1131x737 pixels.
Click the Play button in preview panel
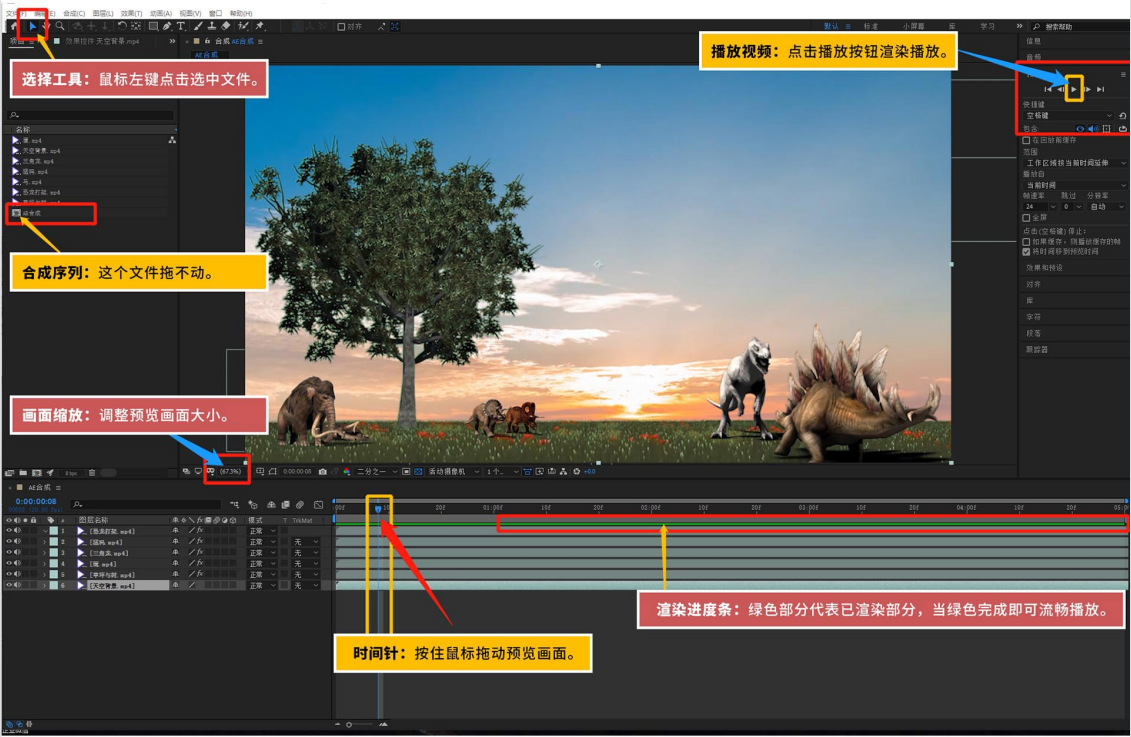tap(1074, 89)
